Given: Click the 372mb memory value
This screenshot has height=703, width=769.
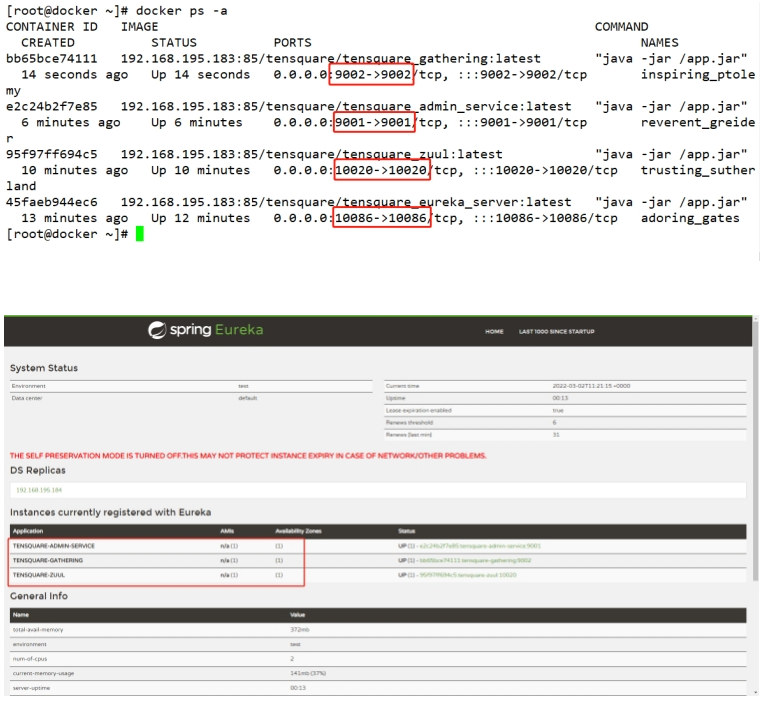Looking at the screenshot, I should (300, 629).
